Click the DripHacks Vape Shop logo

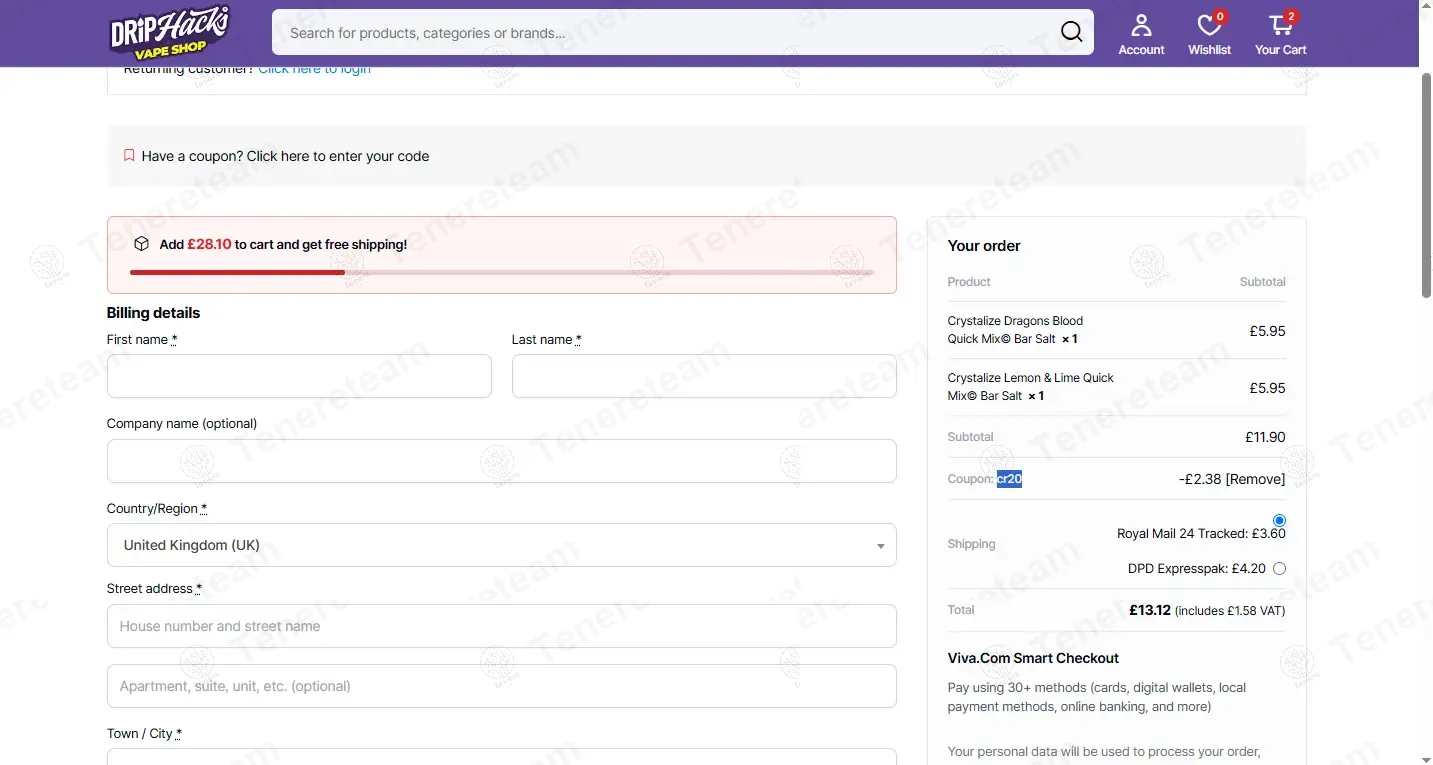pos(169,33)
